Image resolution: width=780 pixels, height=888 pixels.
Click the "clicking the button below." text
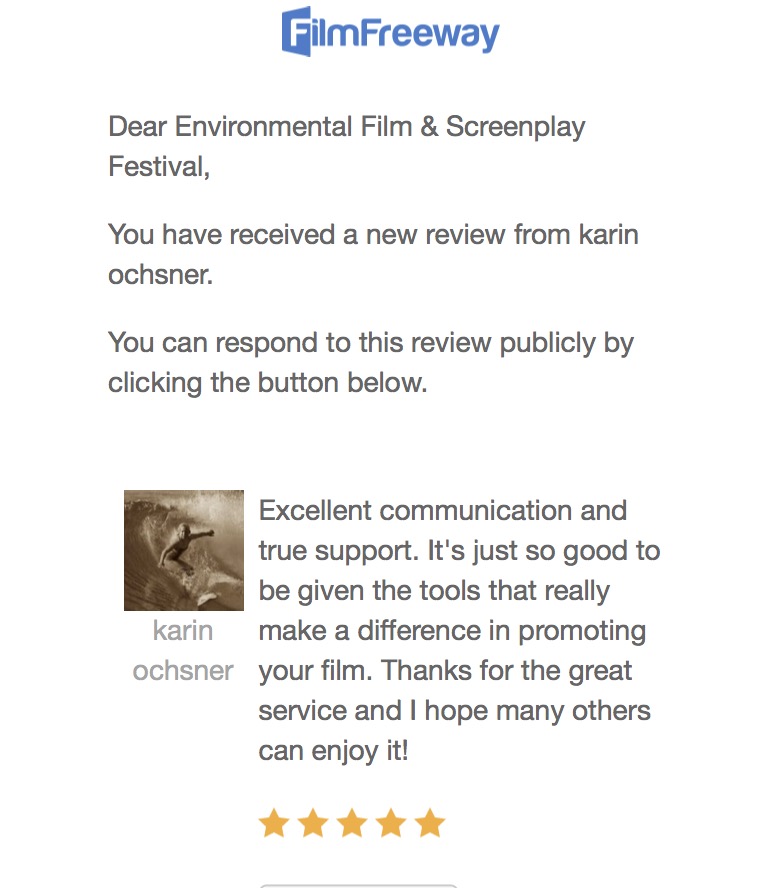[x=268, y=383]
